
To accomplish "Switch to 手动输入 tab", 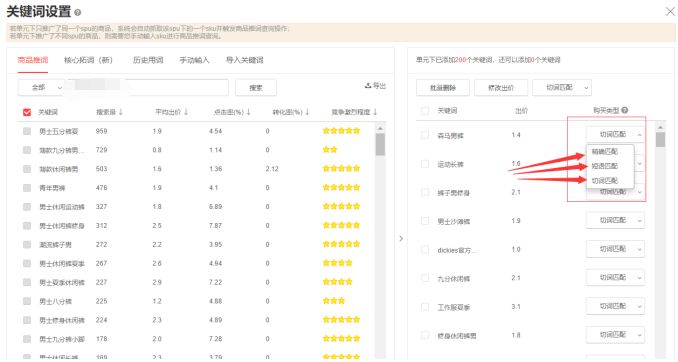I will [x=195, y=60].
